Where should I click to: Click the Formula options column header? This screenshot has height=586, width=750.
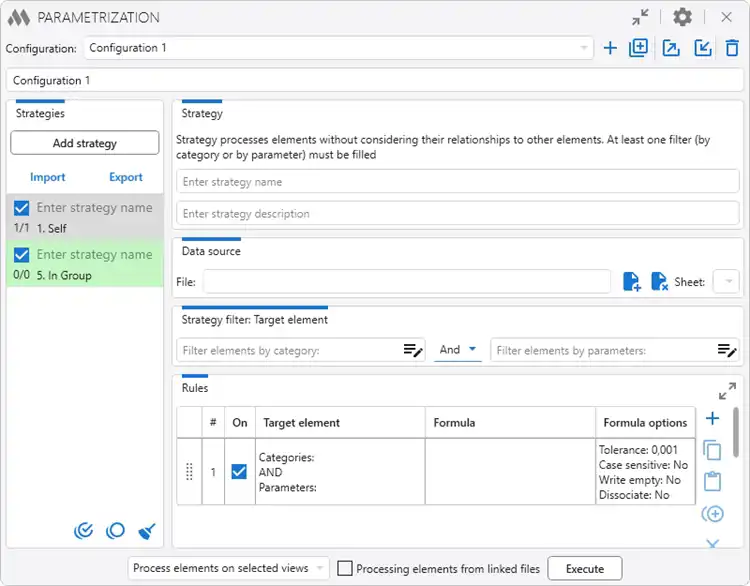pyautogui.click(x=645, y=423)
